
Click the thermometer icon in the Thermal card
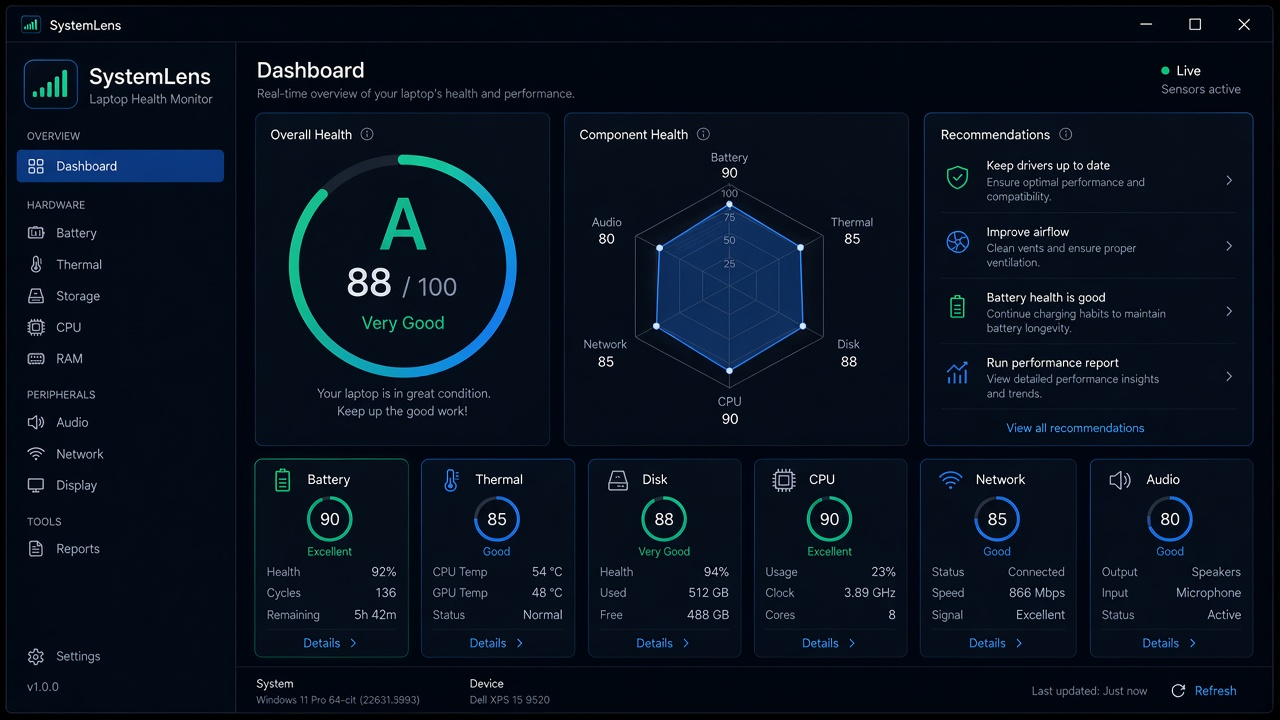450,480
